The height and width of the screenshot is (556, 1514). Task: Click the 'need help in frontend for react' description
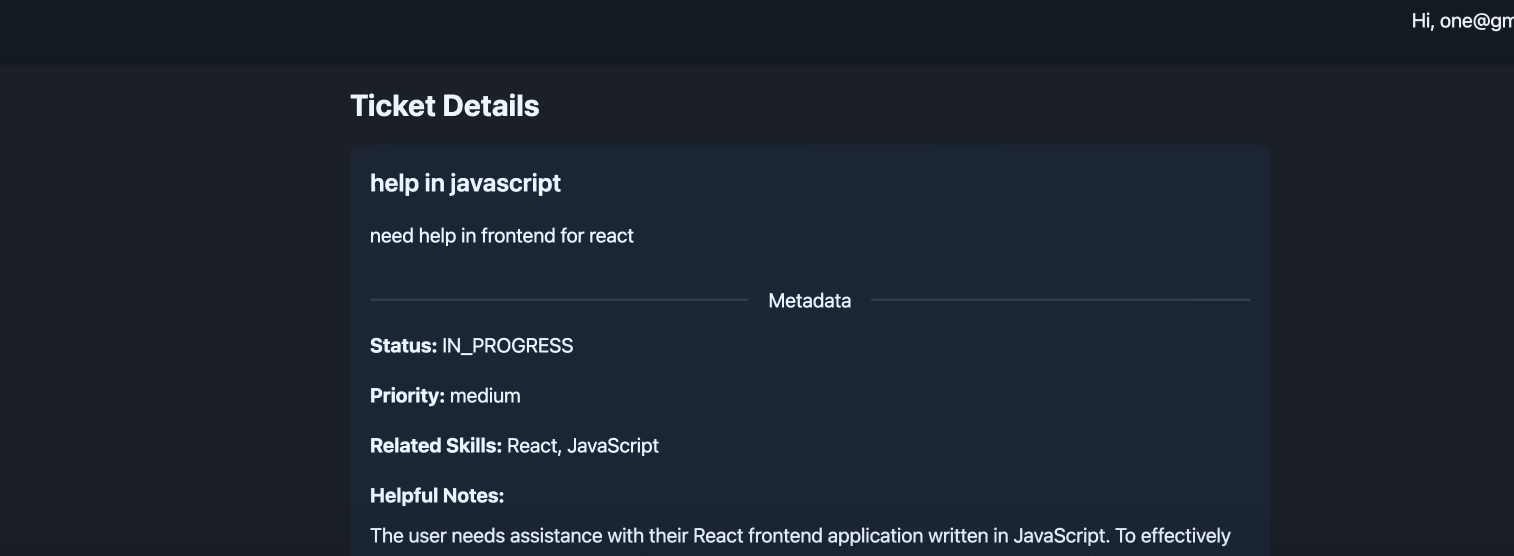click(x=501, y=236)
